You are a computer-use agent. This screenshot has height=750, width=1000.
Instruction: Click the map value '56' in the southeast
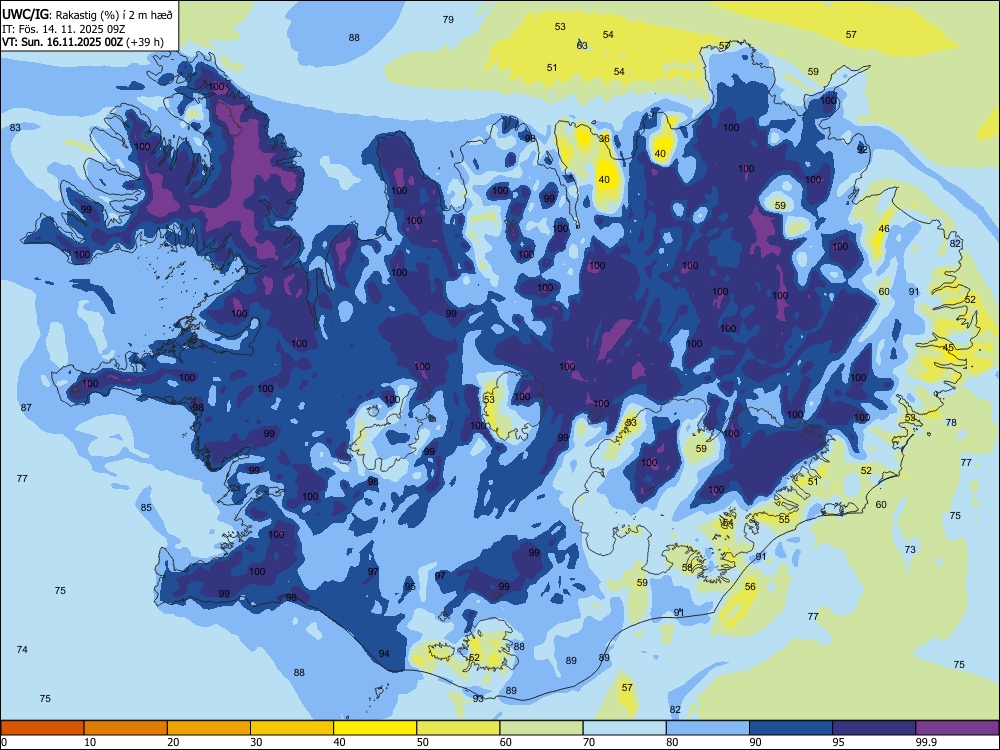tap(750, 587)
